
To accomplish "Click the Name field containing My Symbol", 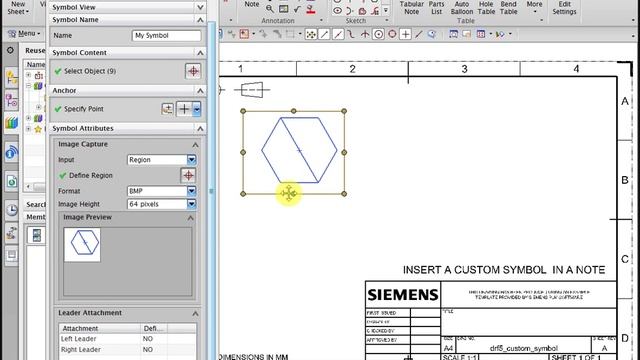I will pyautogui.click(x=167, y=36).
